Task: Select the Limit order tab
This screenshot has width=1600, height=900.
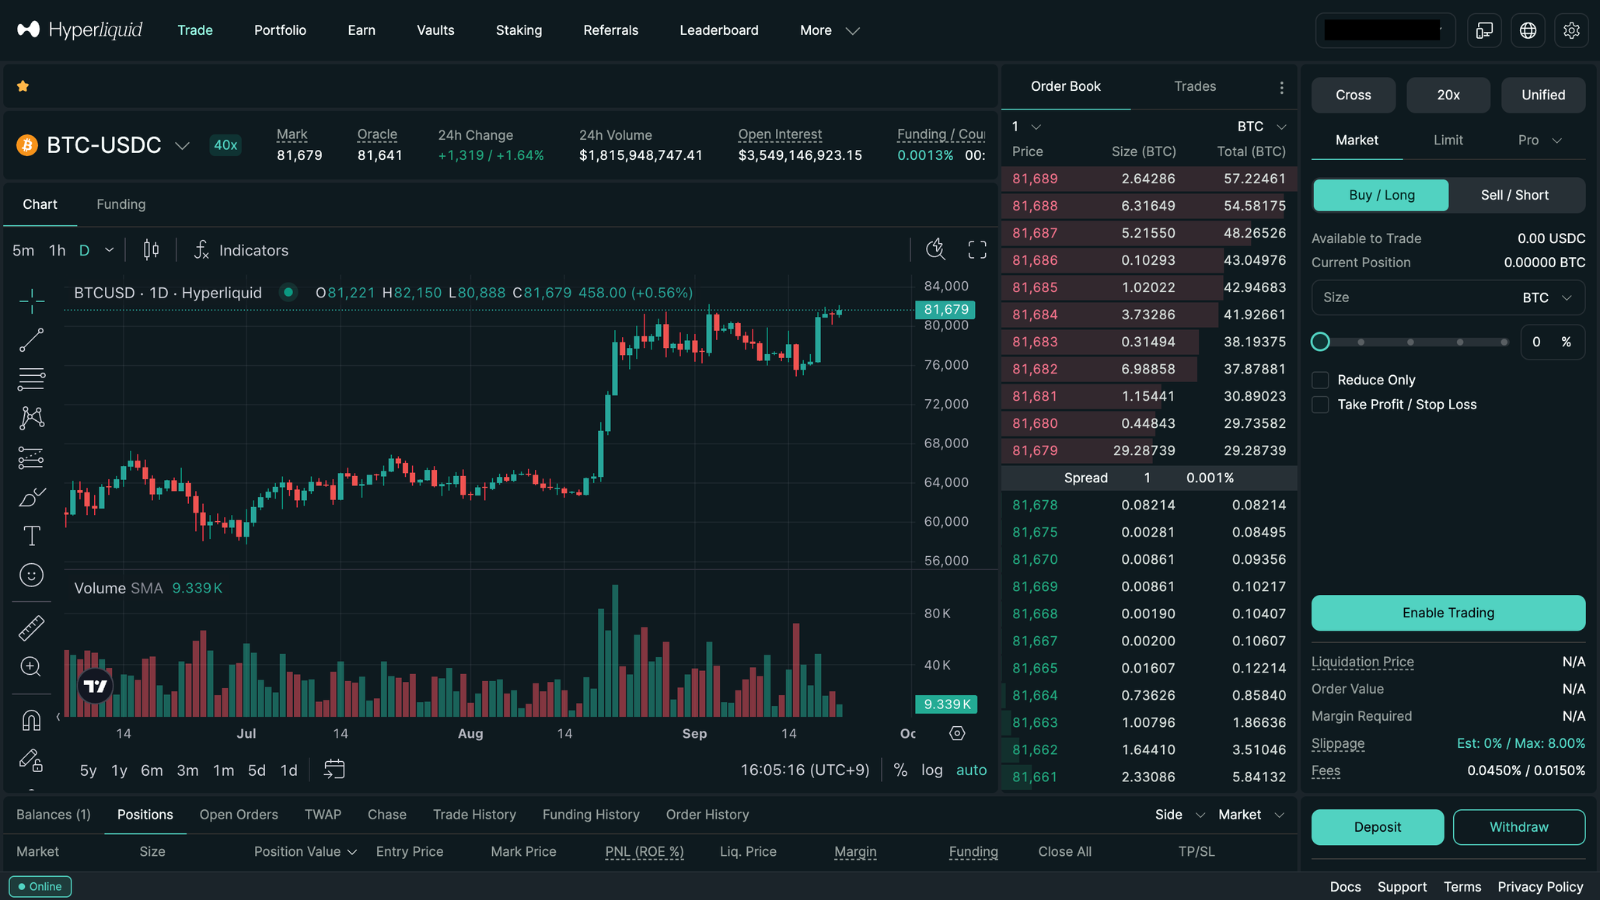Action: point(1448,140)
